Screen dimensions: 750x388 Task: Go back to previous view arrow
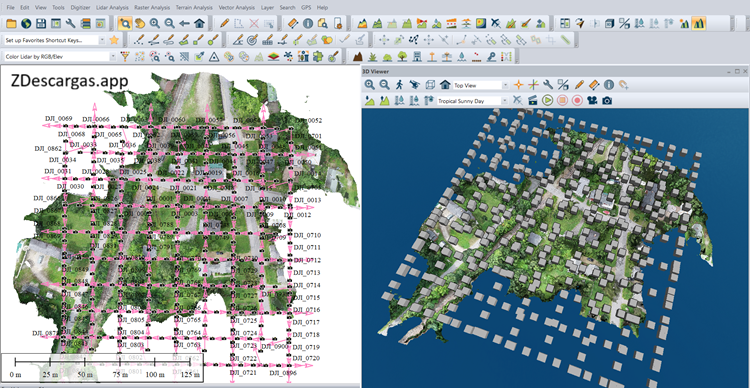[x=184, y=23]
